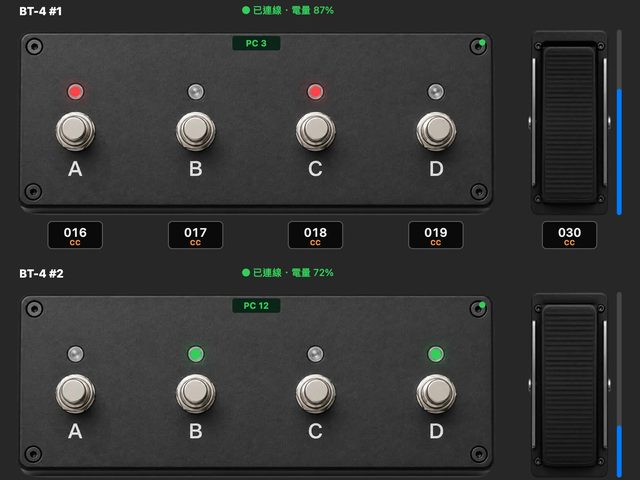The height and width of the screenshot is (480, 640).
Task: Click the BT-4 #2 connected status 電量 72%
Action: [x=288, y=273]
